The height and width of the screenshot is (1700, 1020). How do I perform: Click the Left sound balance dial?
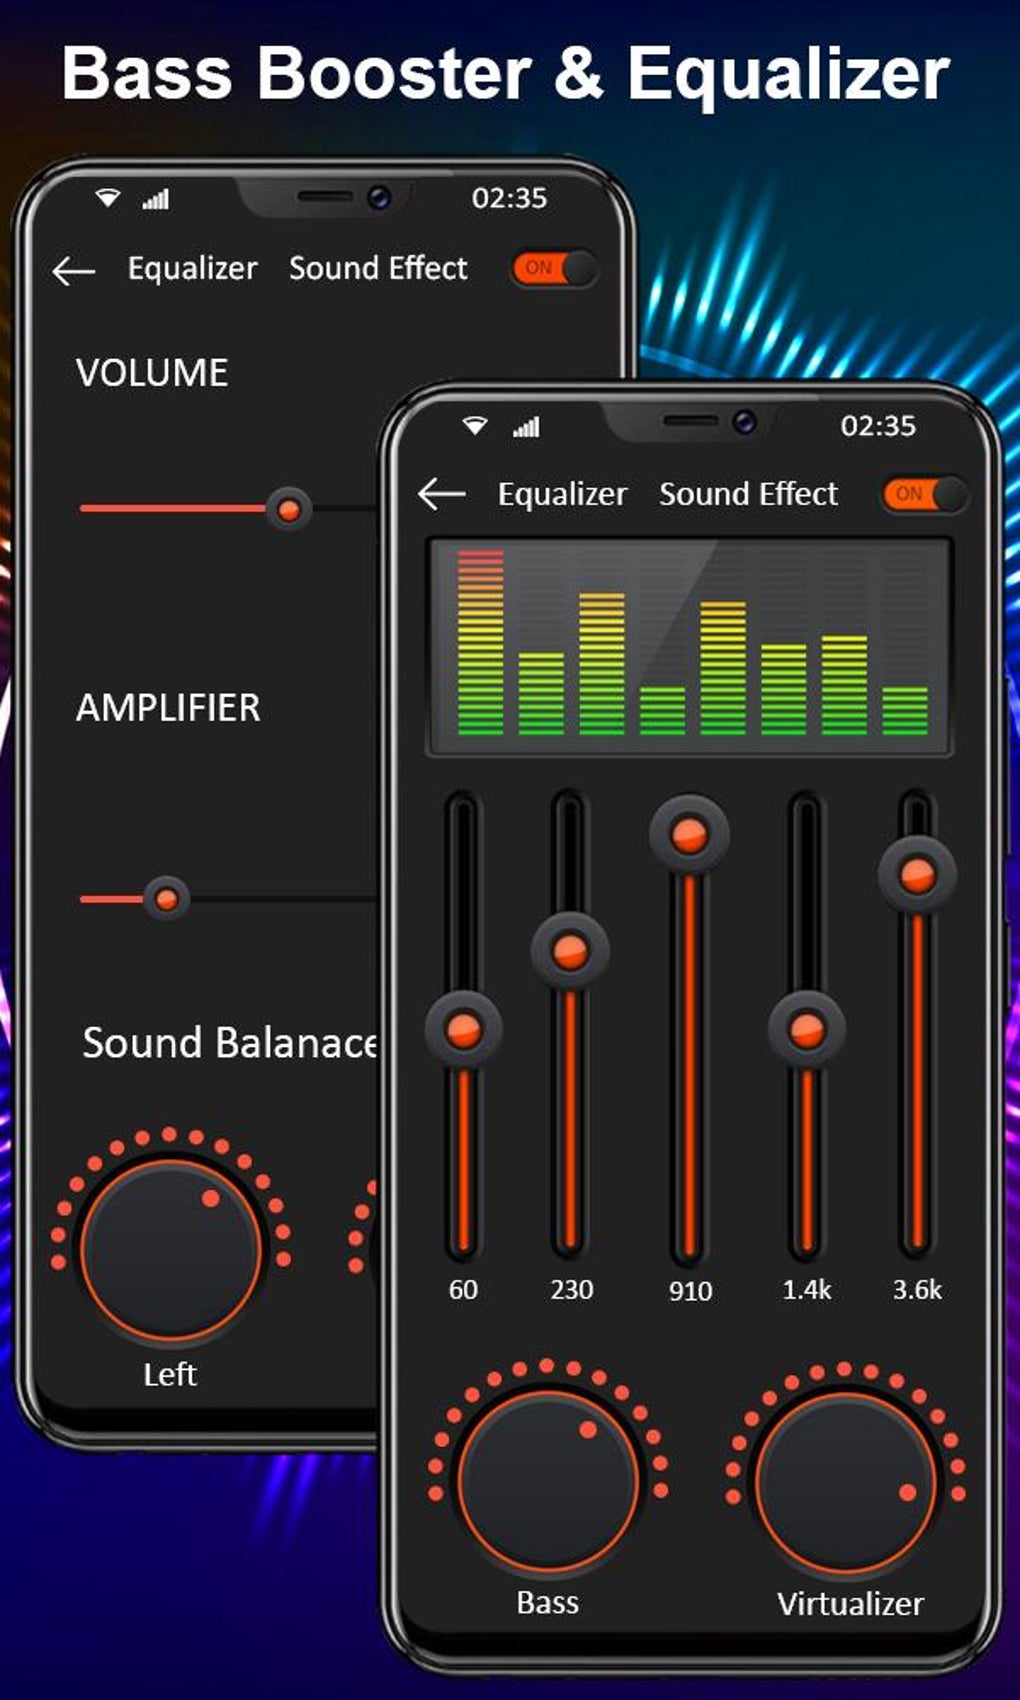click(171, 1250)
